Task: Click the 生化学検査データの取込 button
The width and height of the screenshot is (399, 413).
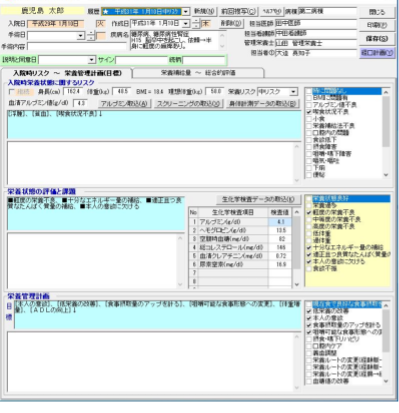Action: (x=258, y=200)
